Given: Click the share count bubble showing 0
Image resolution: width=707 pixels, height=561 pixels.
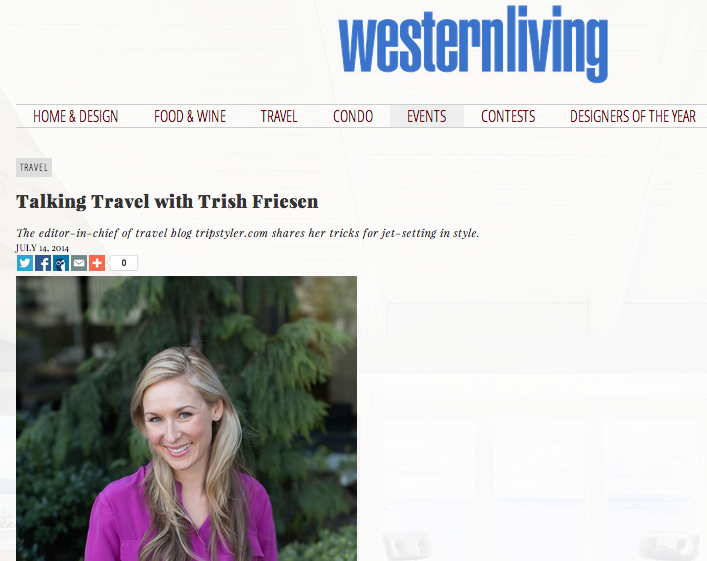Looking at the screenshot, I should (123, 263).
